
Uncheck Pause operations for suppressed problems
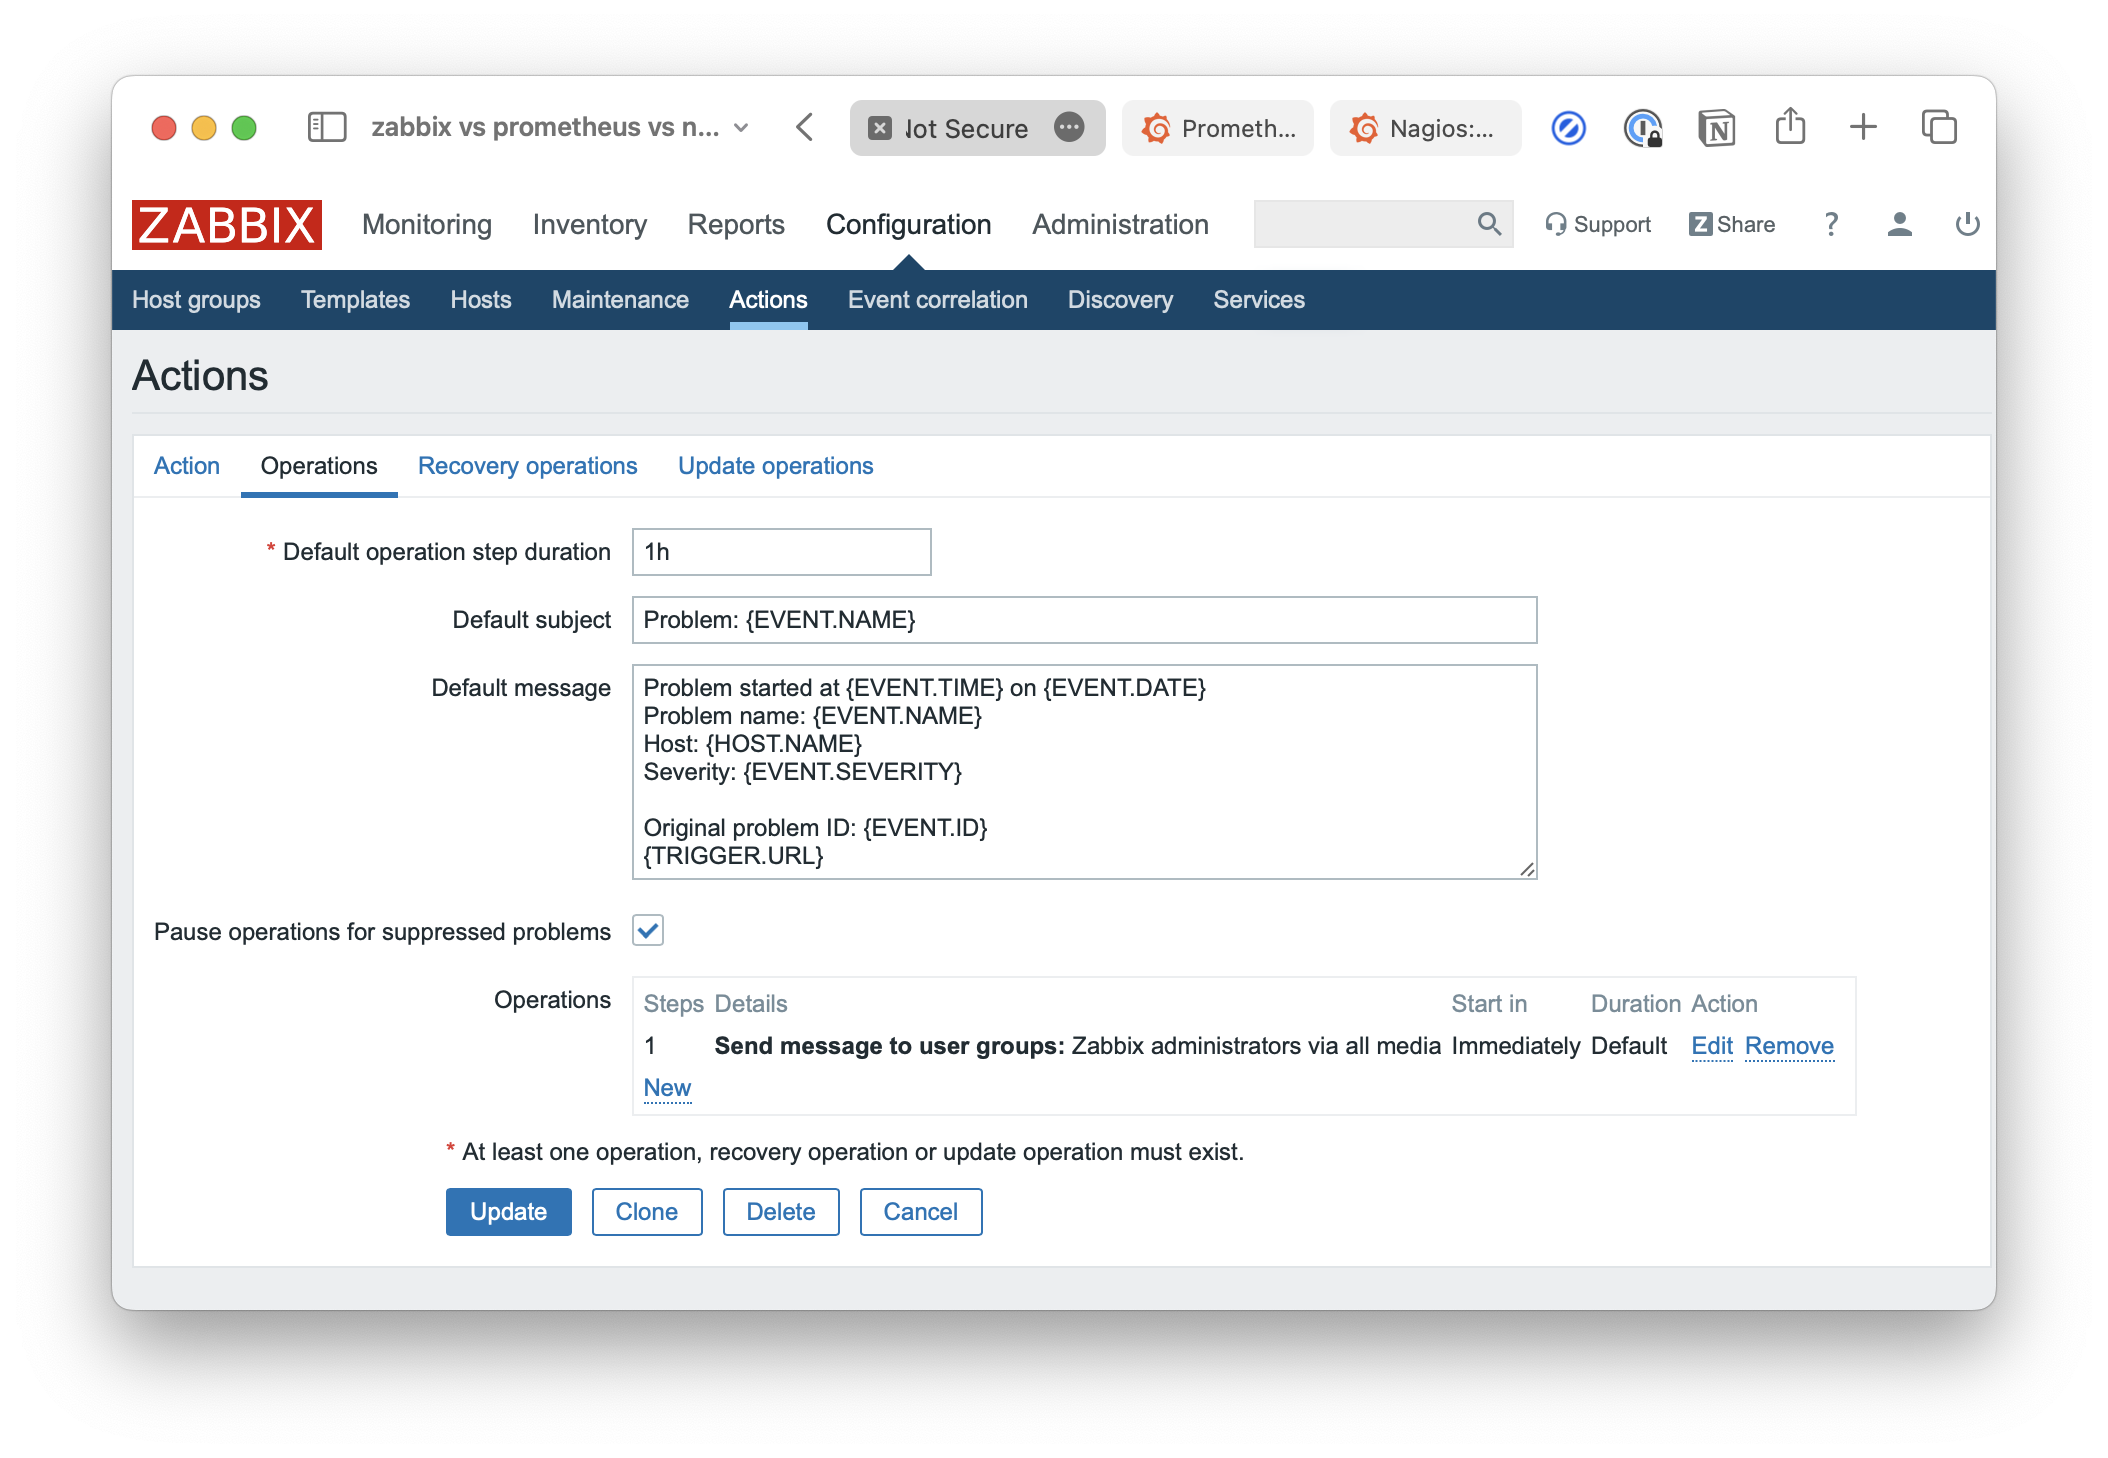coord(647,931)
